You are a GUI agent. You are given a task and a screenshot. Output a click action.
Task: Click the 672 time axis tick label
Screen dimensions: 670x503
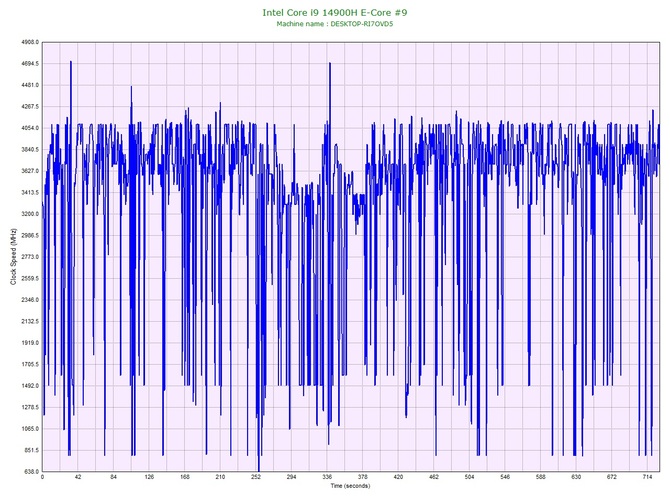pos(612,477)
